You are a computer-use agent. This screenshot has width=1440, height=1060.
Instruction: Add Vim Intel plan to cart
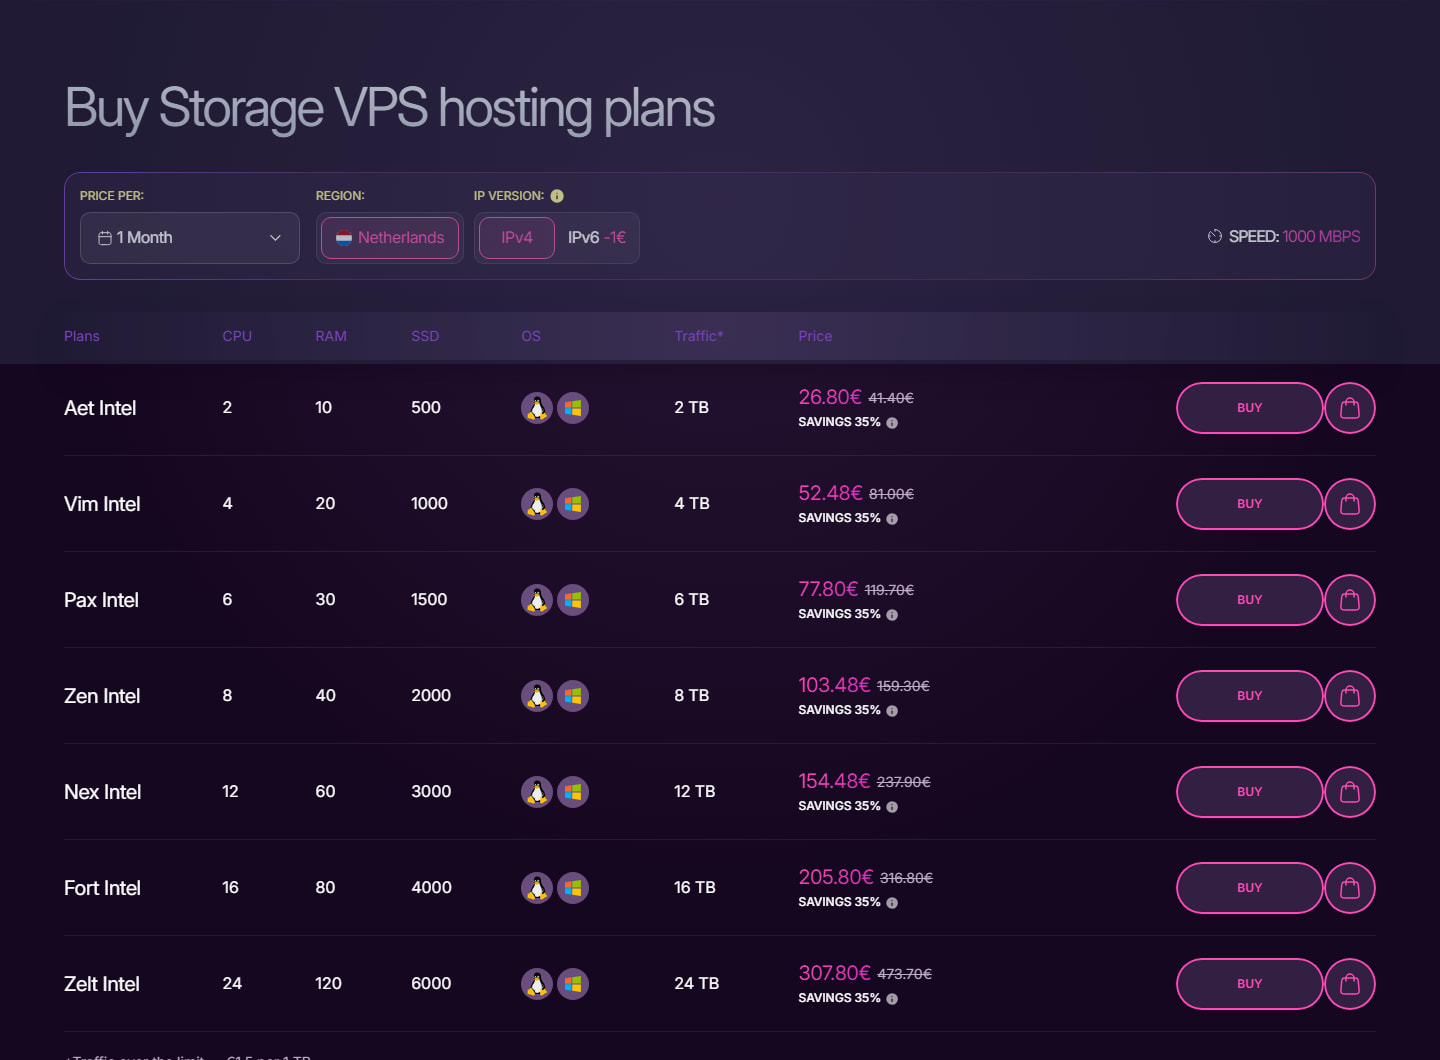click(x=1350, y=504)
